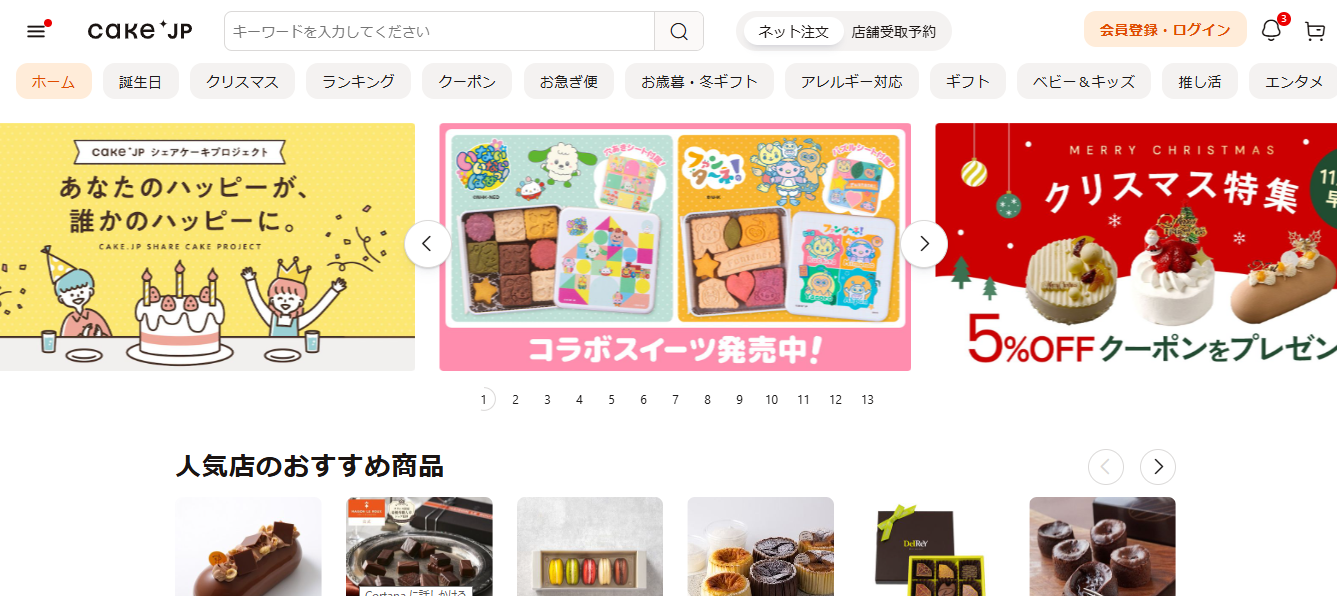Jump to banner page 5
1337x596 pixels.
click(611, 400)
